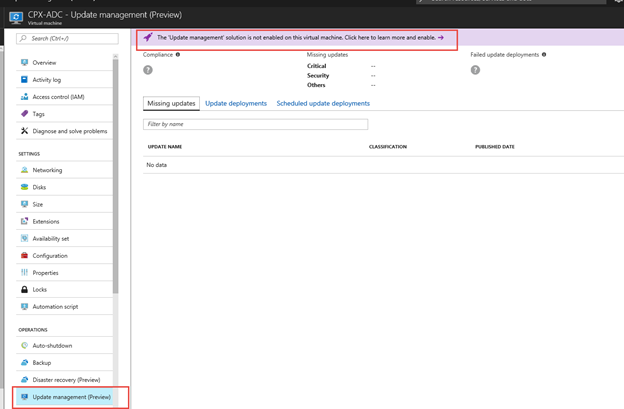The height and width of the screenshot is (409, 624).
Task: Click the Networking icon
Action: [24, 170]
